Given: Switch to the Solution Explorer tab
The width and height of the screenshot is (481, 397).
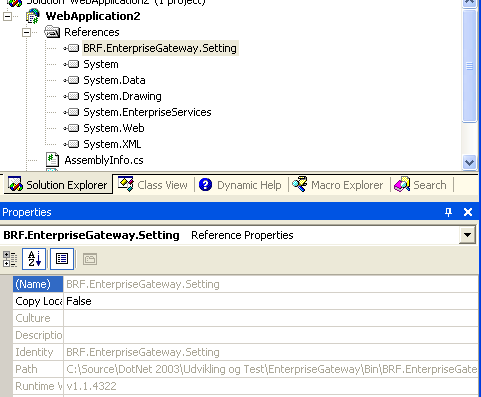Looking at the screenshot, I should tap(58, 184).
